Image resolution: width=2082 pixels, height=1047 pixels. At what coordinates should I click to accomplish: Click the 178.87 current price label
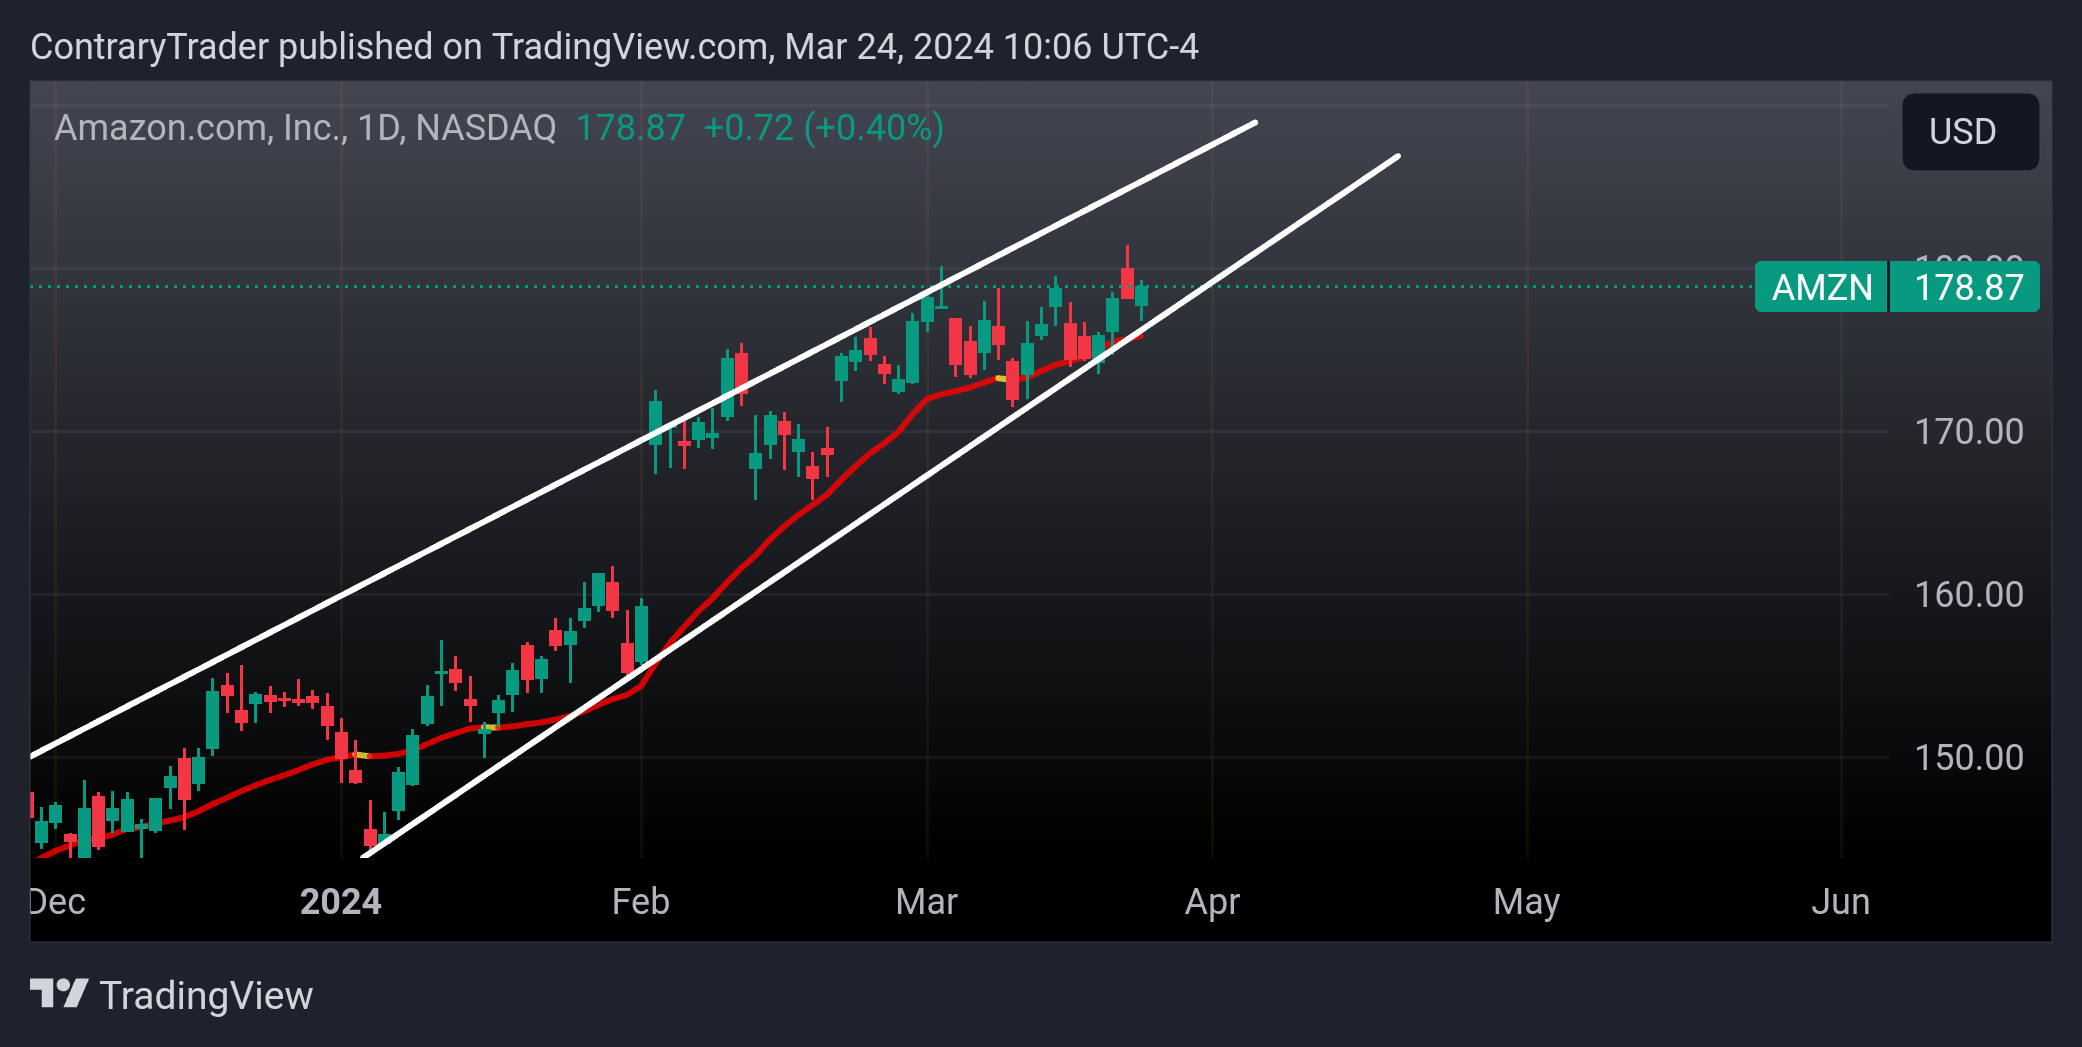(1965, 287)
